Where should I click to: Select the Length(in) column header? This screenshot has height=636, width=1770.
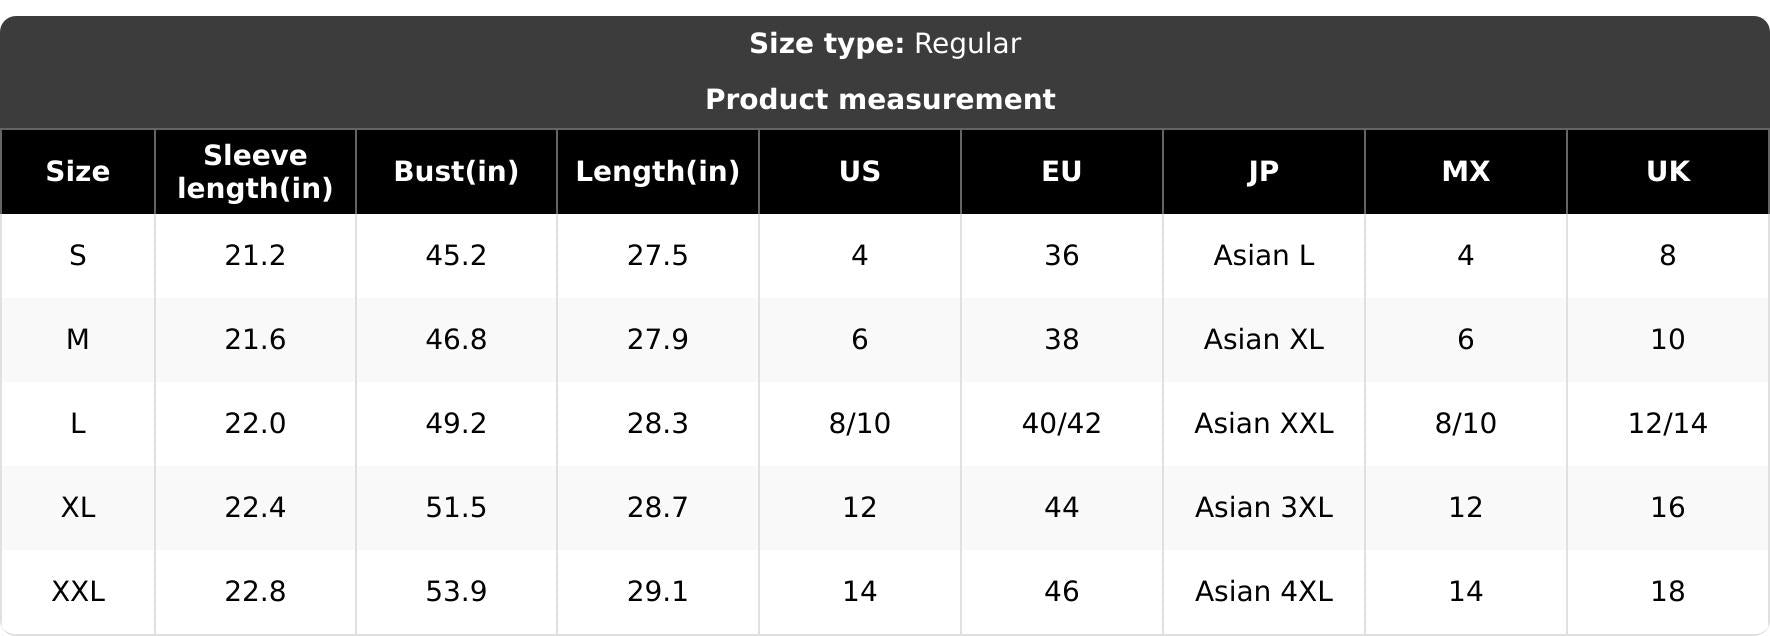[658, 172]
